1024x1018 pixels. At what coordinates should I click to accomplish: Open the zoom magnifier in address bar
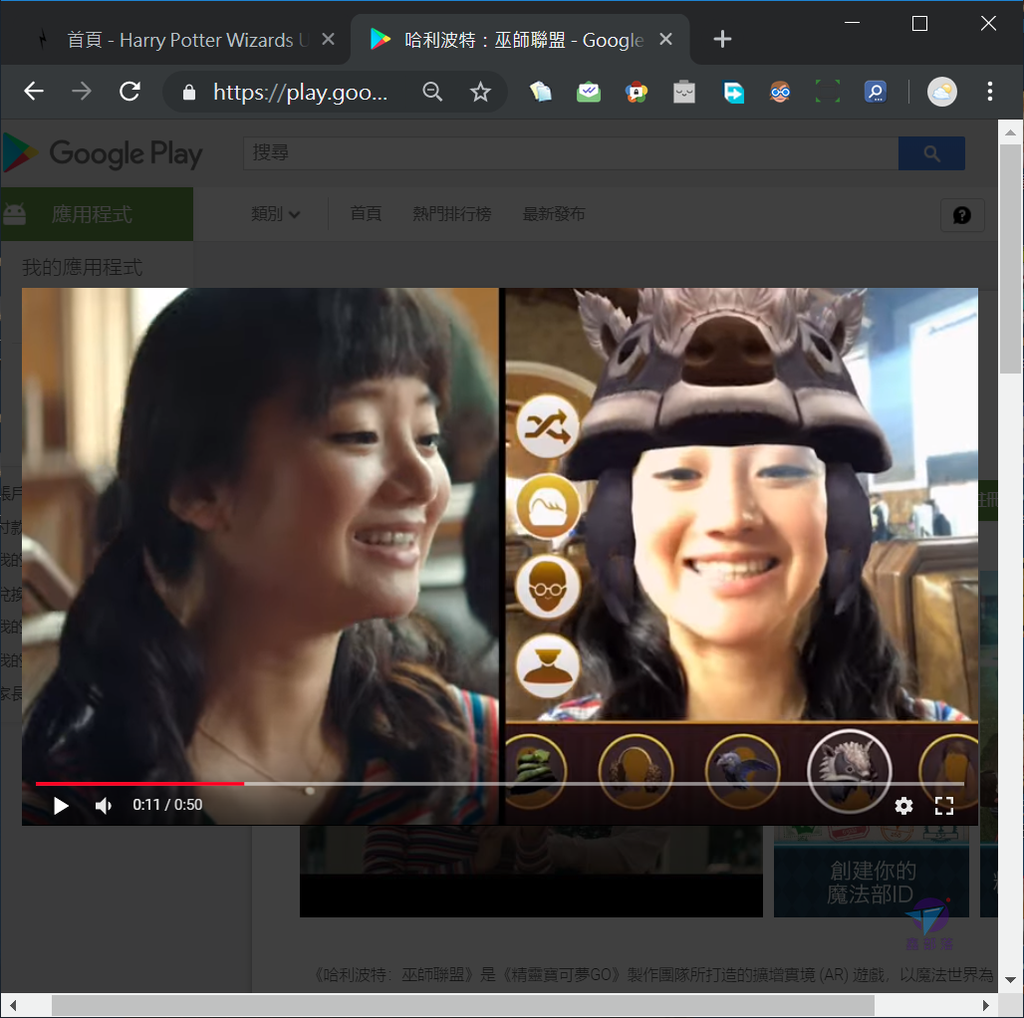click(x=432, y=91)
